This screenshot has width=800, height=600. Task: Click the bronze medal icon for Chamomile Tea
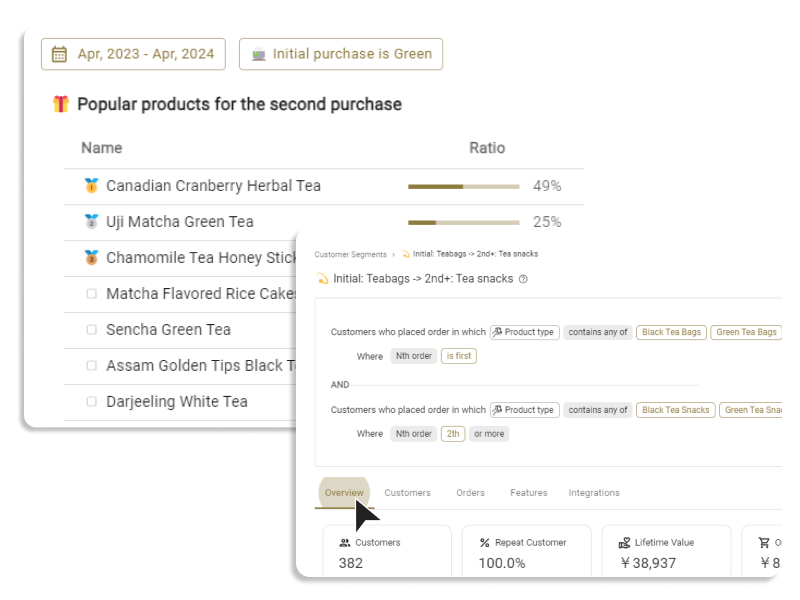click(x=92, y=258)
